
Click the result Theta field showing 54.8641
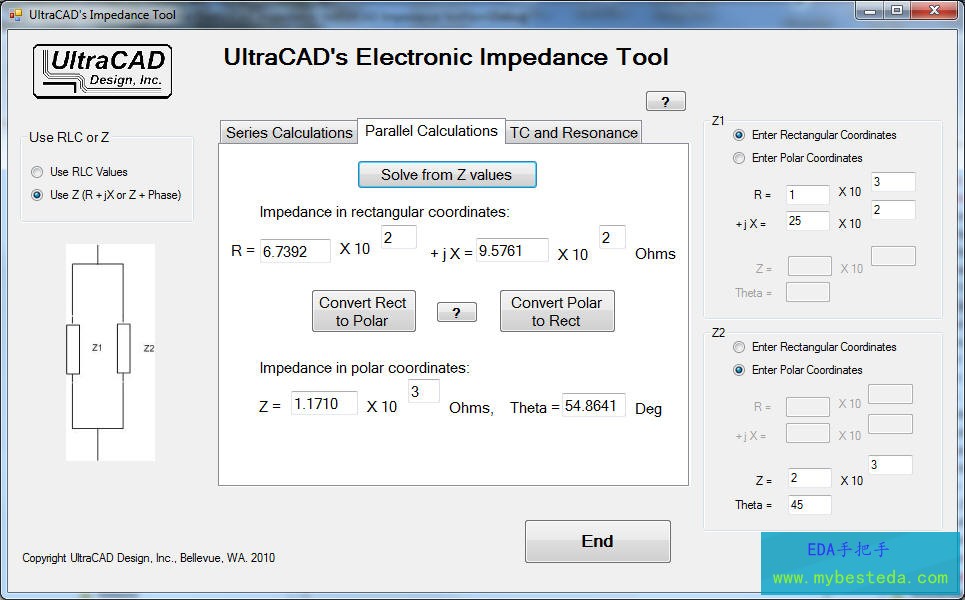(x=594, y=405)
